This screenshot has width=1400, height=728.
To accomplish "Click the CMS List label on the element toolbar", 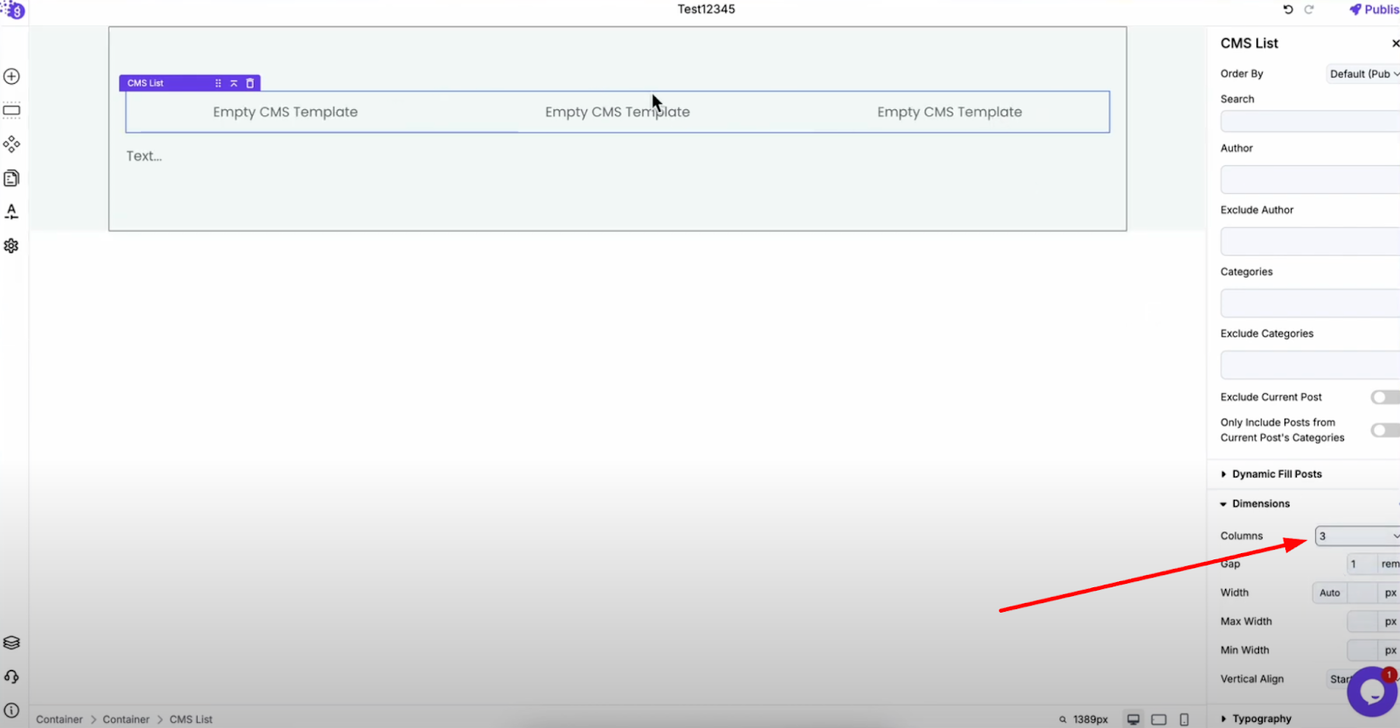I will pyautogui.click(x=145, y=83).
